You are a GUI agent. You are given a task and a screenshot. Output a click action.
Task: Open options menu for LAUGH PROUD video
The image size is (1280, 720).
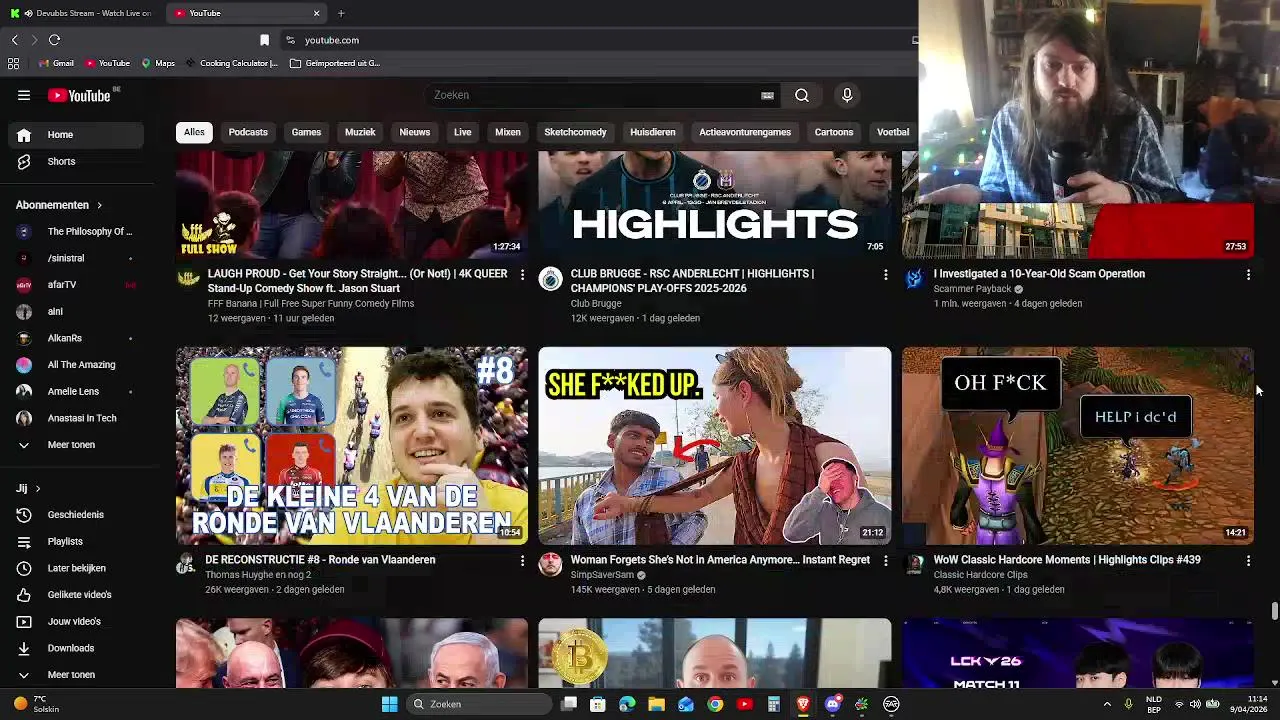[x=522, y=274]
